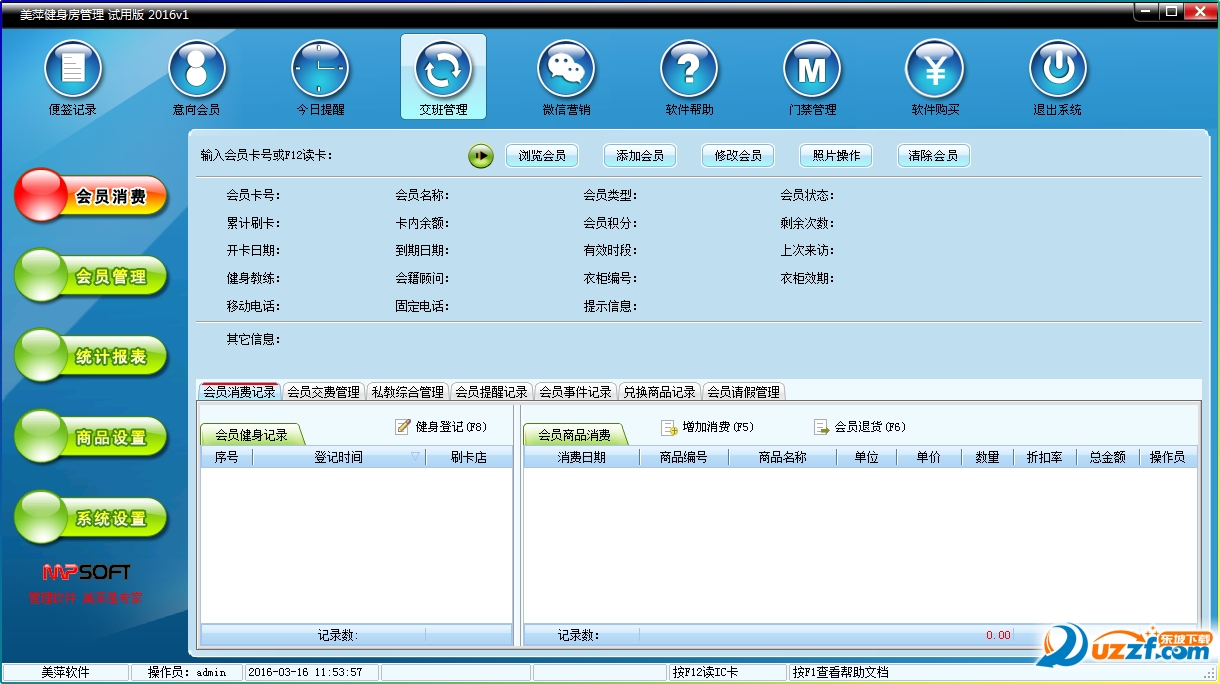Image resolution: width=1220 pixels, height=684 pixels.
Task: Click the 刷卡店 column header
Action: (x=469, y=457)
